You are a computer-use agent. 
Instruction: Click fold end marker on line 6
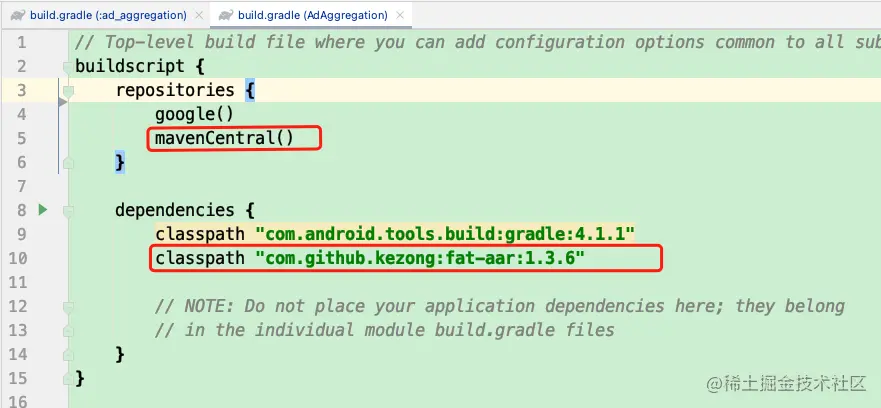(68, 163)
